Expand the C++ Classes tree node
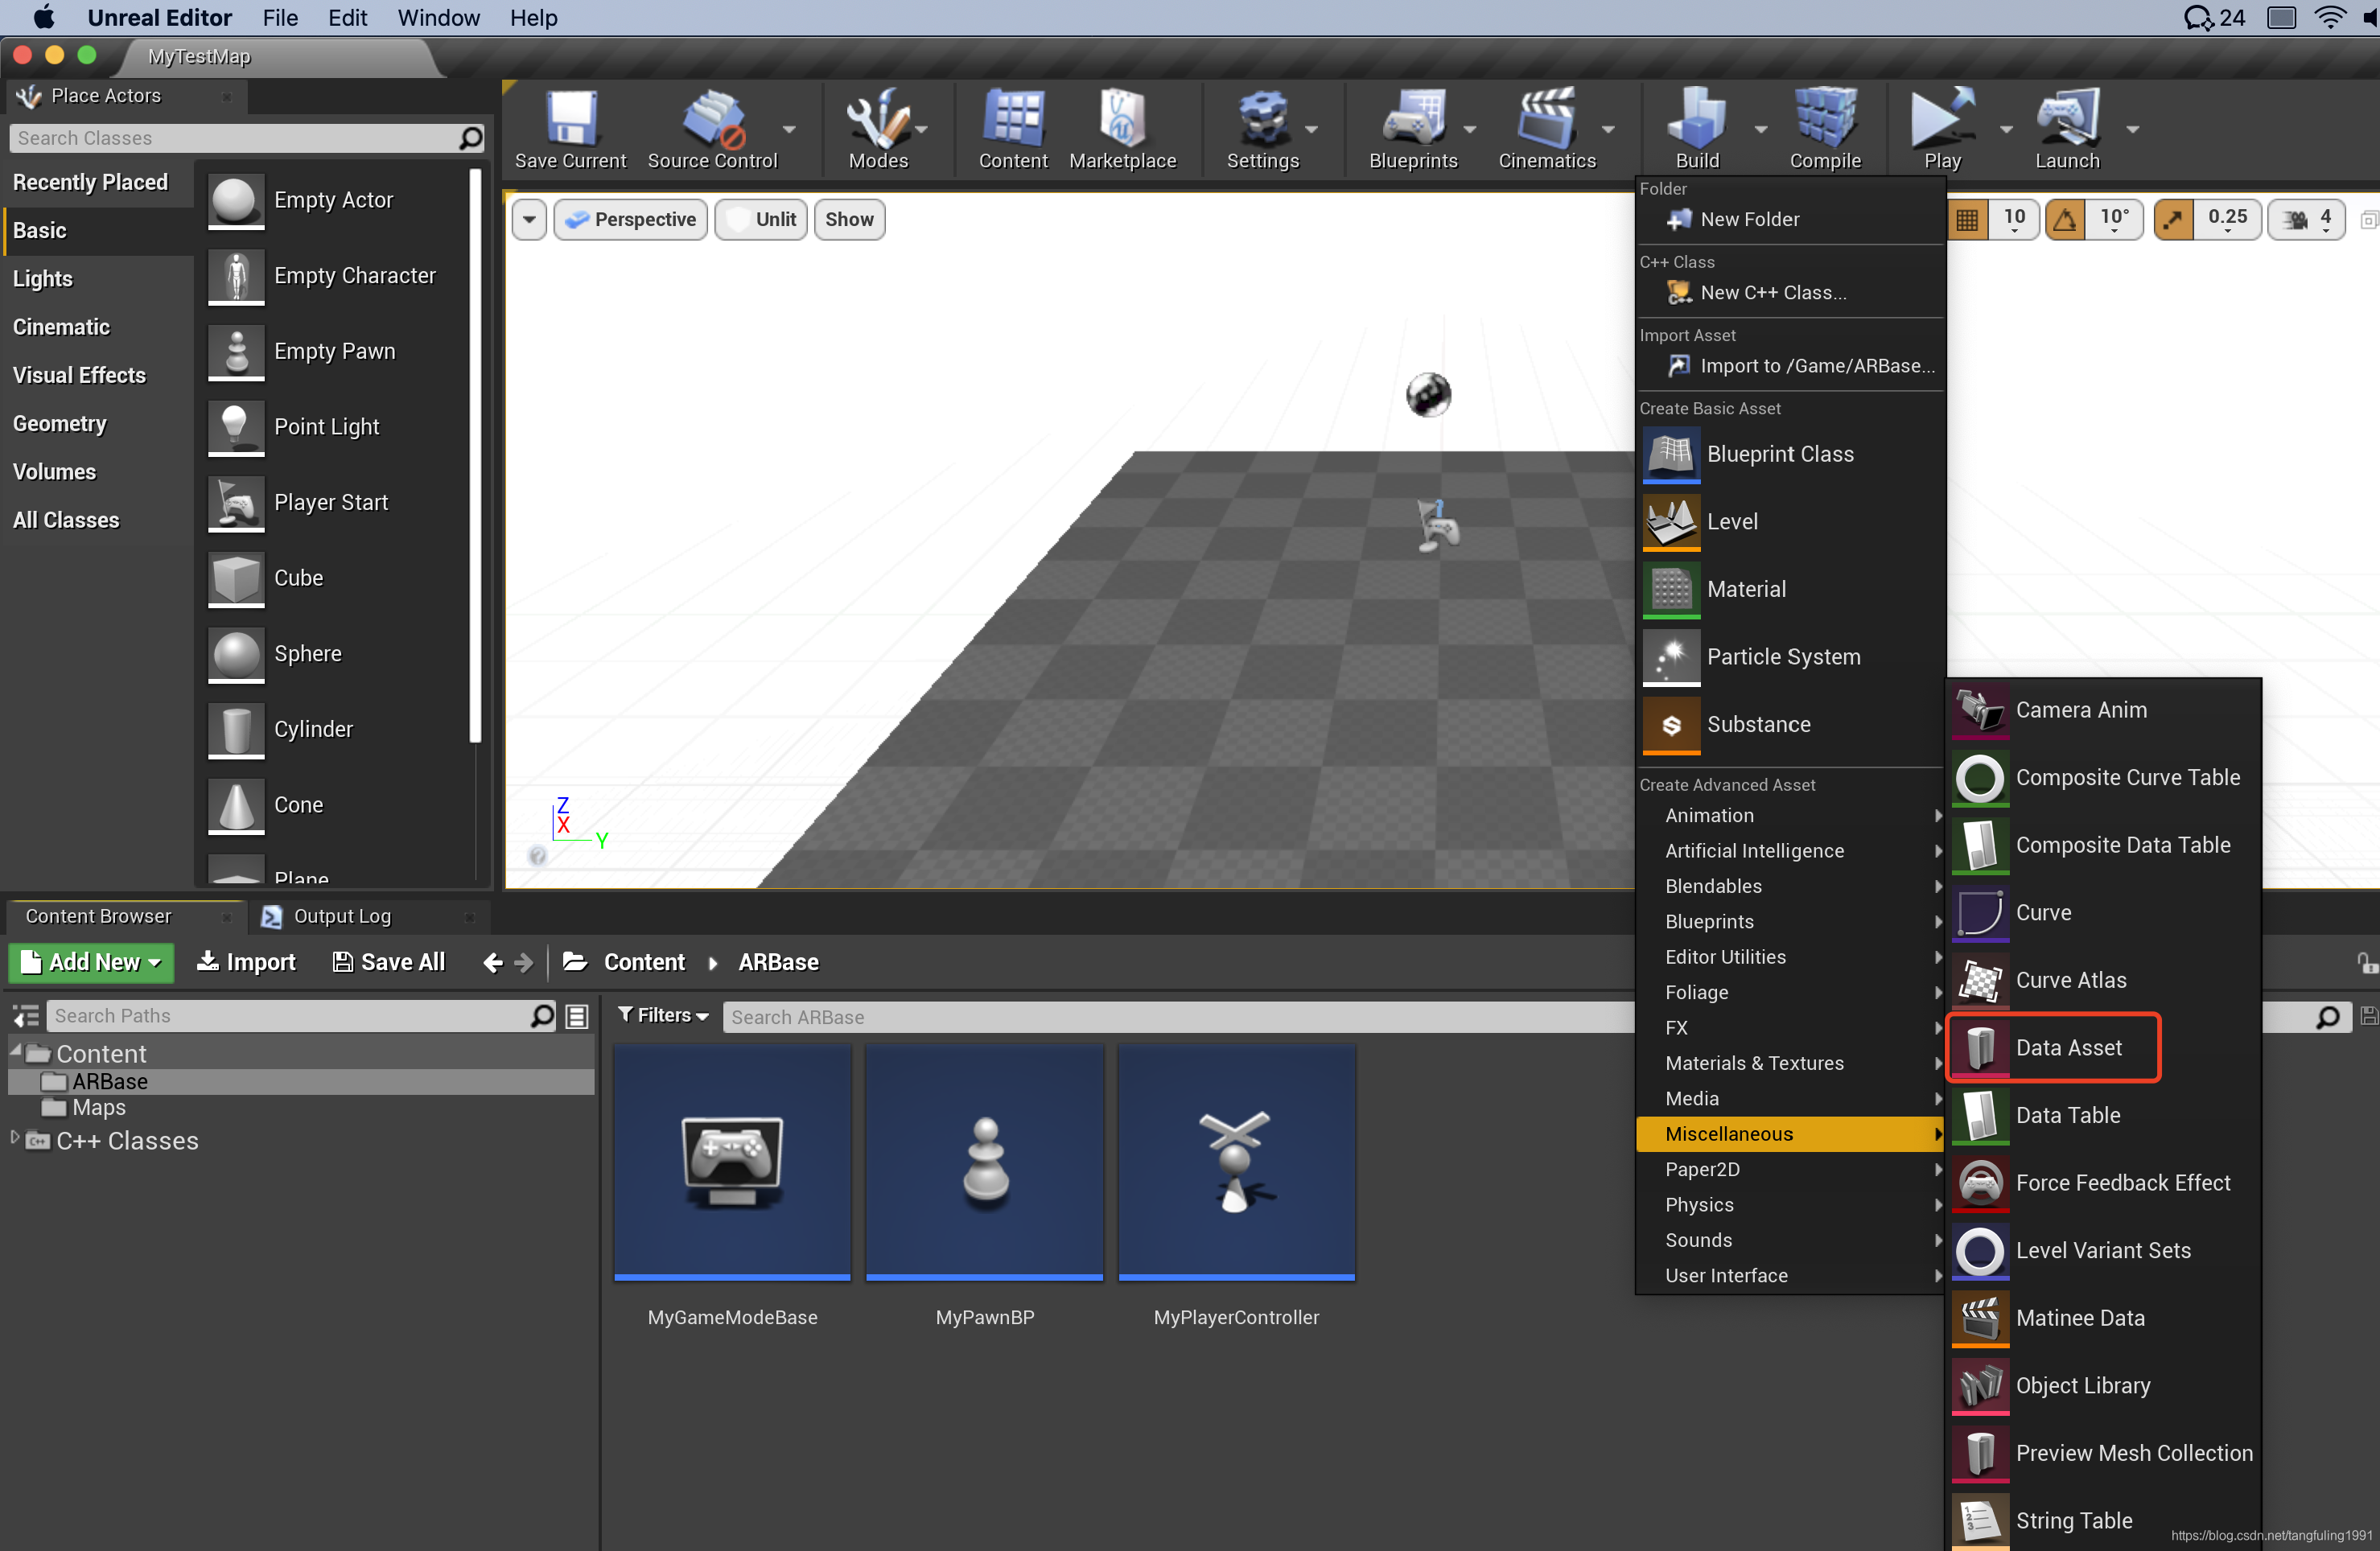Viewport: 2380px width, 1551px height. pos(15,1139)
